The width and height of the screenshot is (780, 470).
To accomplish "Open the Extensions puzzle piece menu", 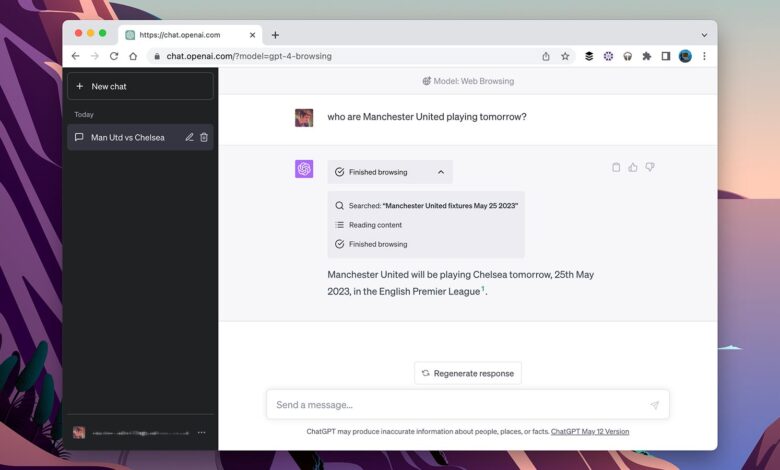I will (x=647, y=56).
